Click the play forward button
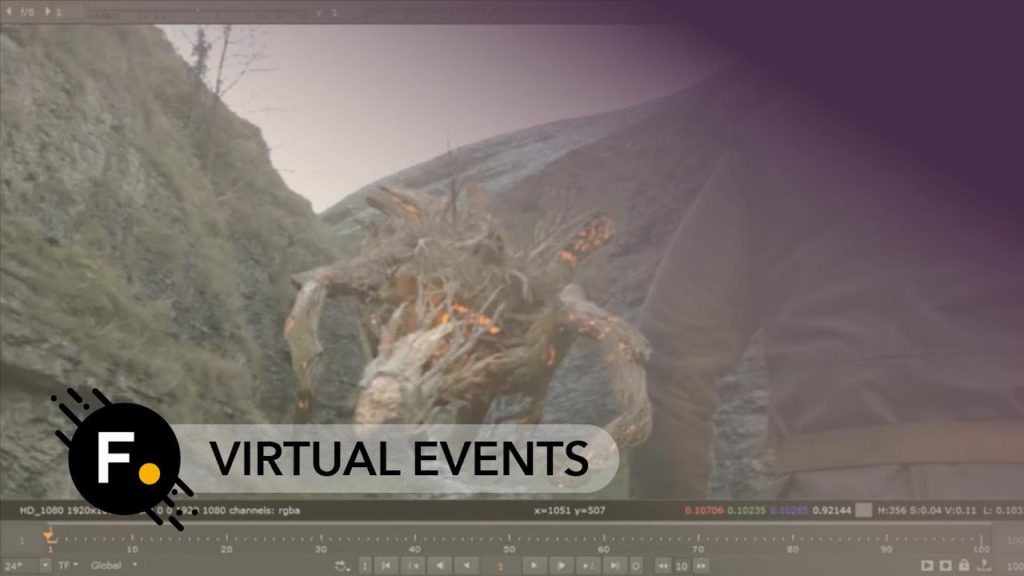The width and height of the screenshot is (1024, 576). (535, 566)
